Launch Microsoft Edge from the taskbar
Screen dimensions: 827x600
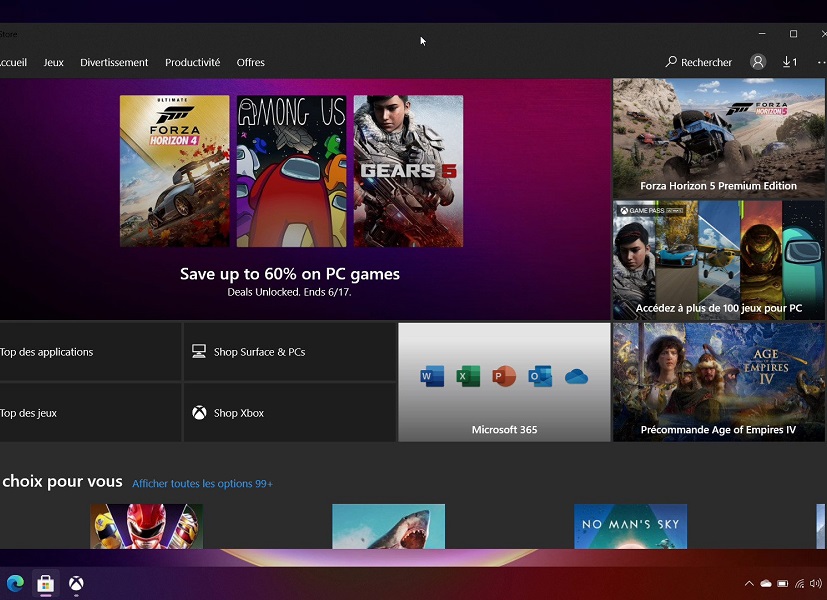point(15,583)
